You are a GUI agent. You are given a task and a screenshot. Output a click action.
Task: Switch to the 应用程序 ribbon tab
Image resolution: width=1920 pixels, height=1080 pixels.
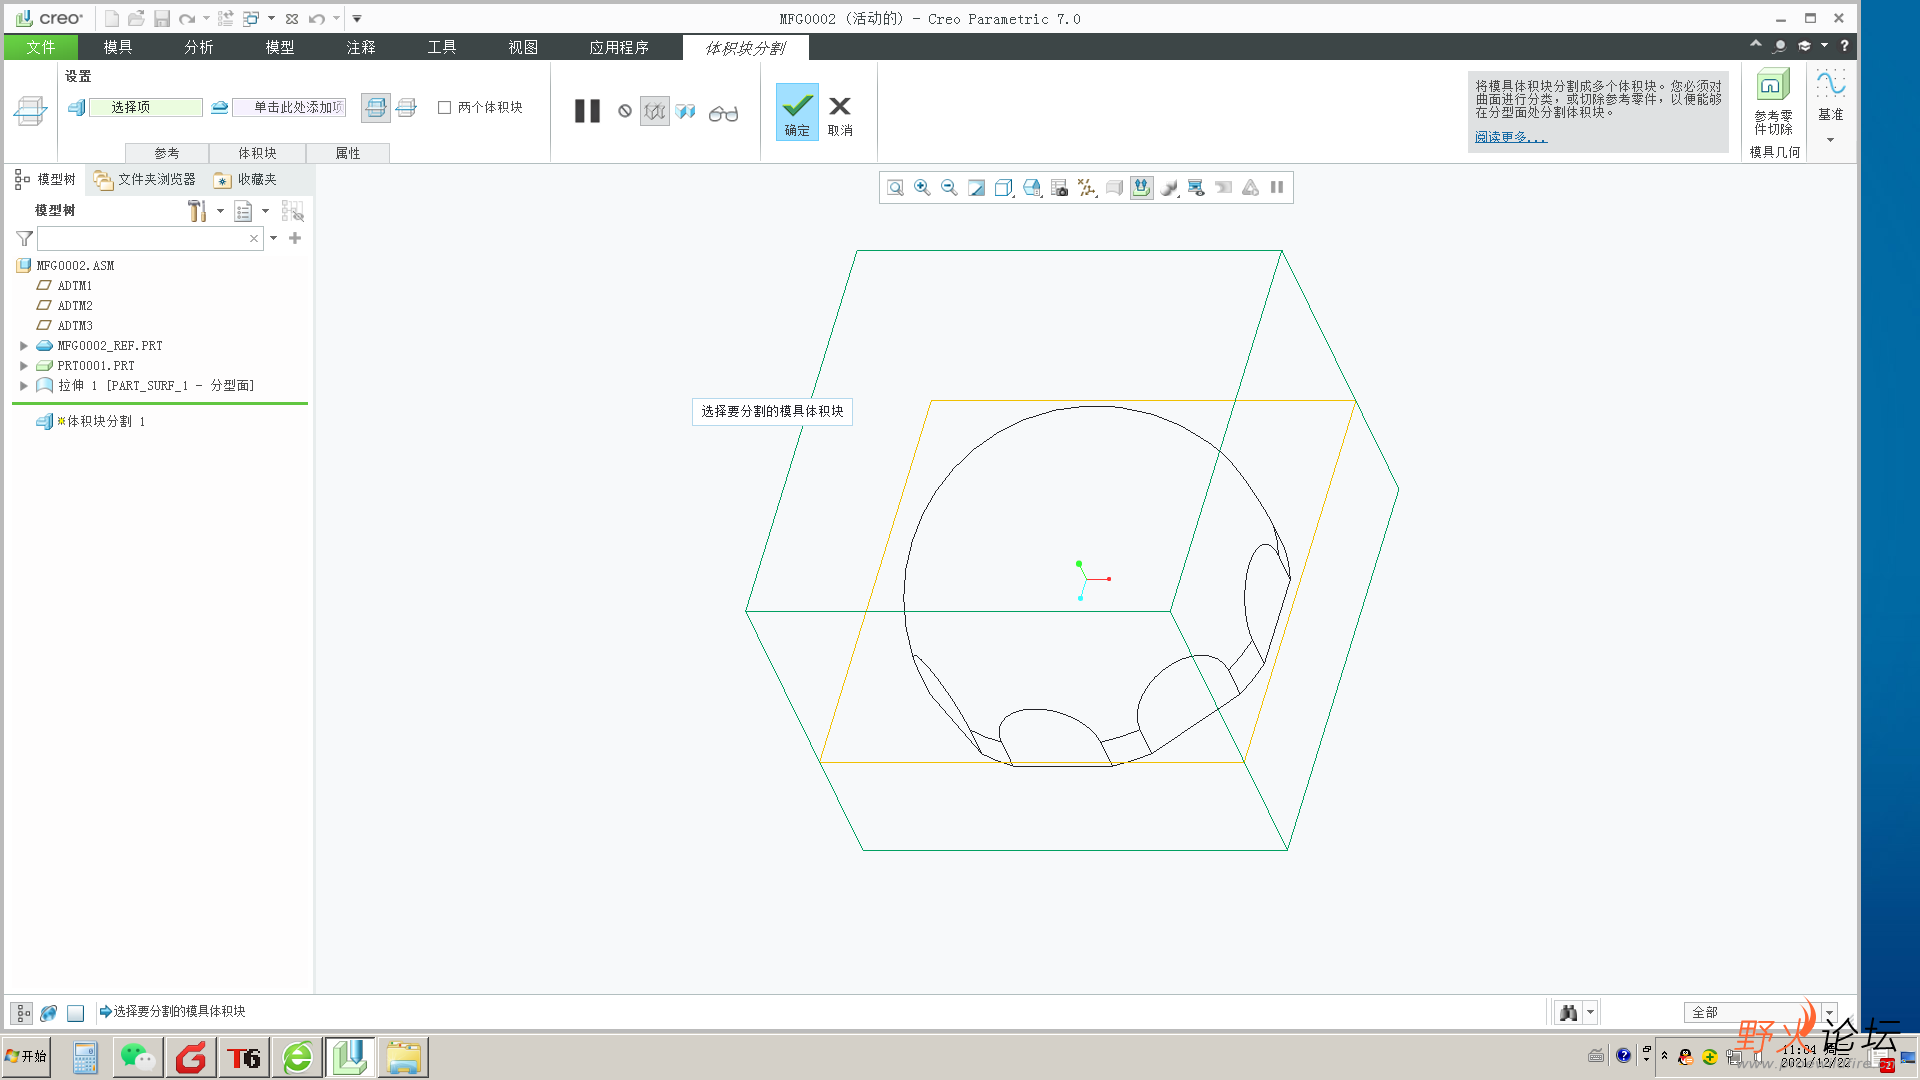(619, 47)
